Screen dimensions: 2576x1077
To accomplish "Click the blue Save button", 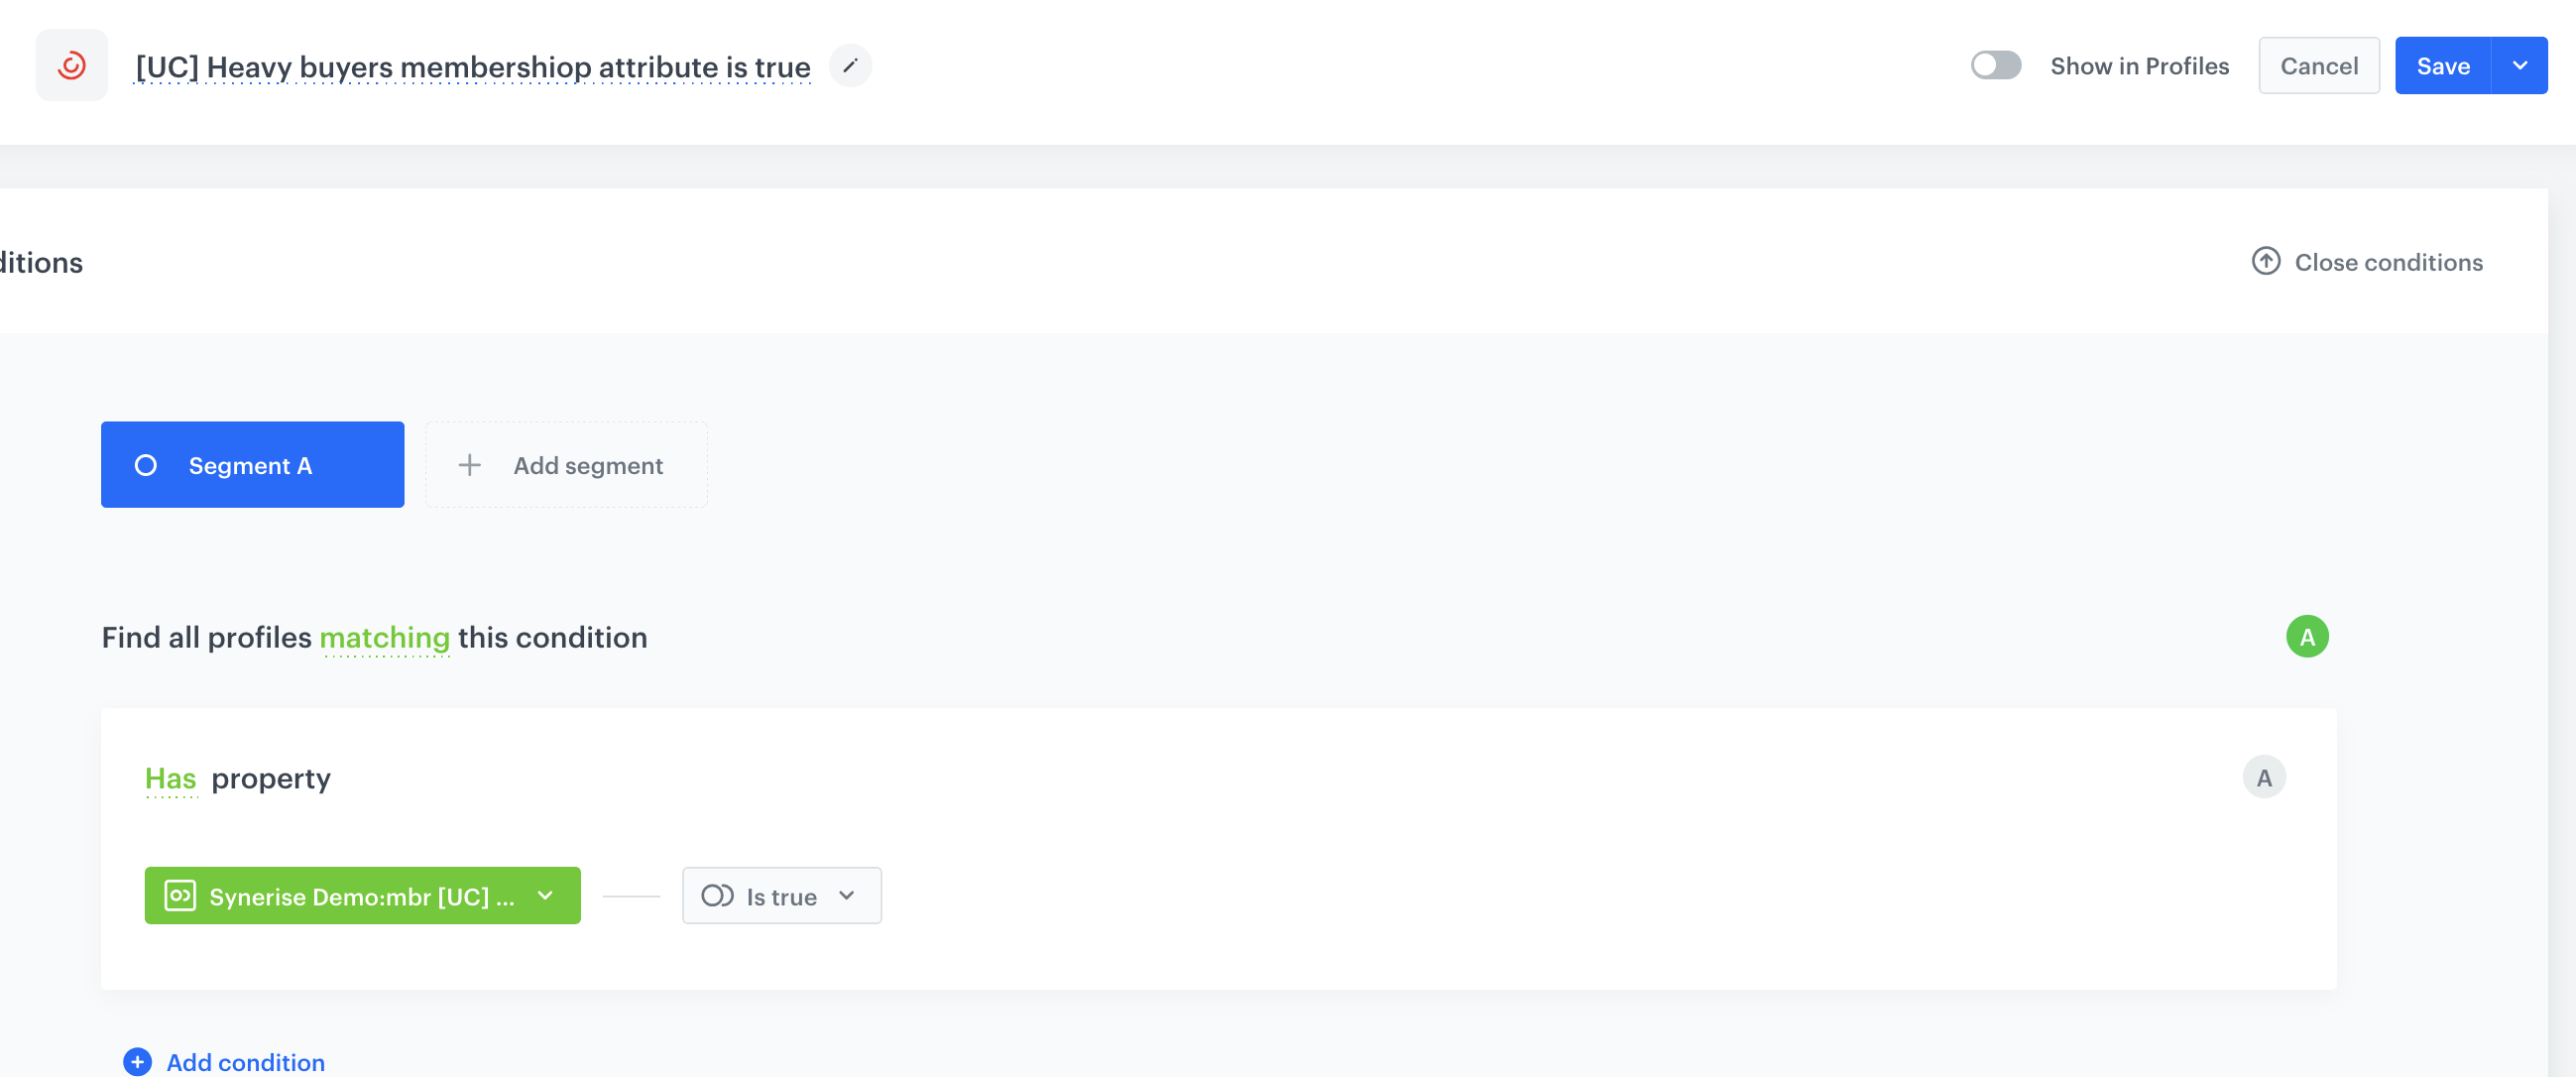I will (x=2442, y=66).
